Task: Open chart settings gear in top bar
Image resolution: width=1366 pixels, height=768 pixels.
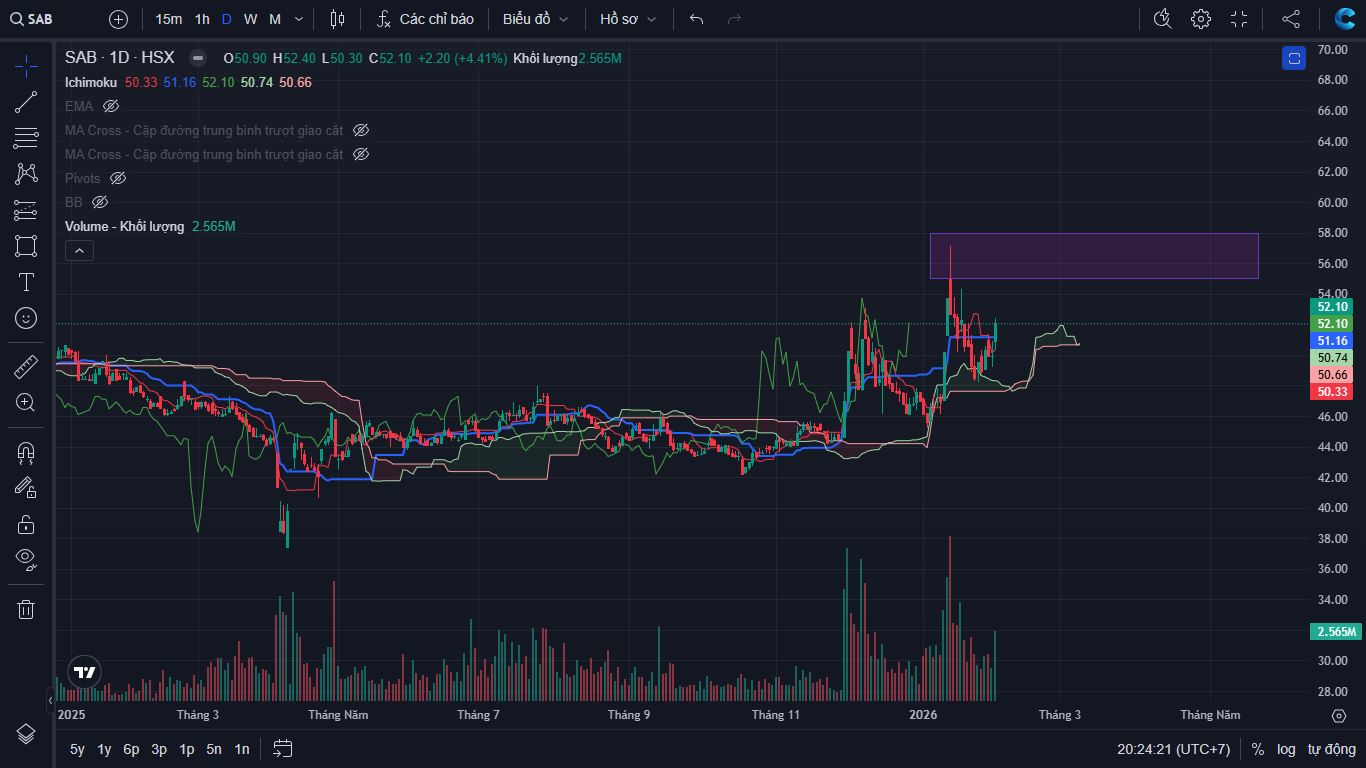Action: 1201,19
